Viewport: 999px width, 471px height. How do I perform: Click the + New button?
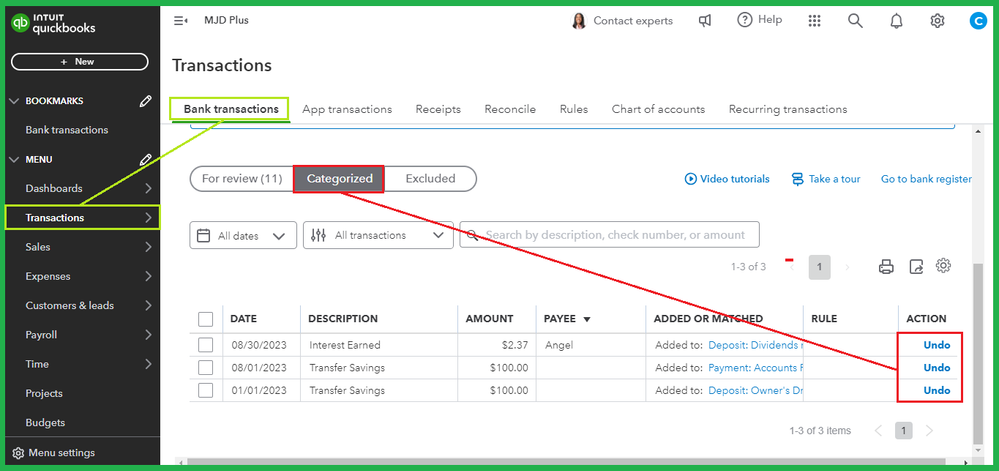pos(80,62)
